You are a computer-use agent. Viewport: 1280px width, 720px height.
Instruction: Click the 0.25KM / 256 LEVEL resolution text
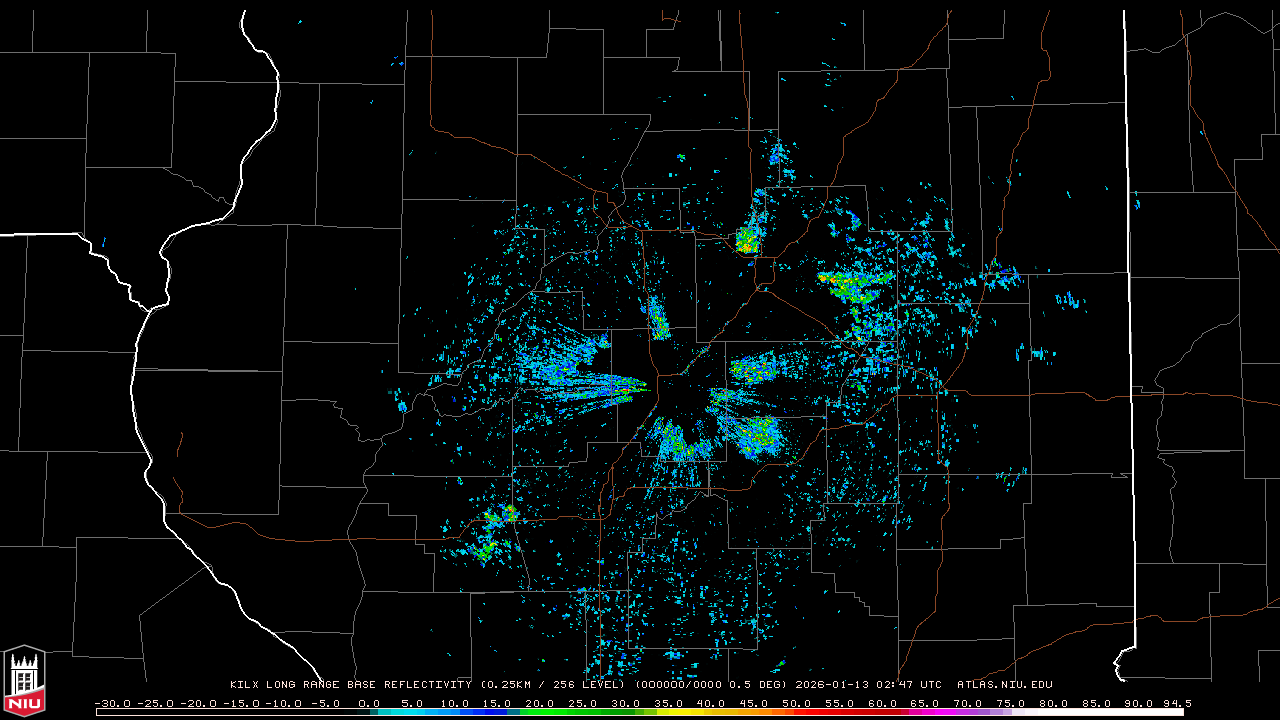click(x=555, y=685)
